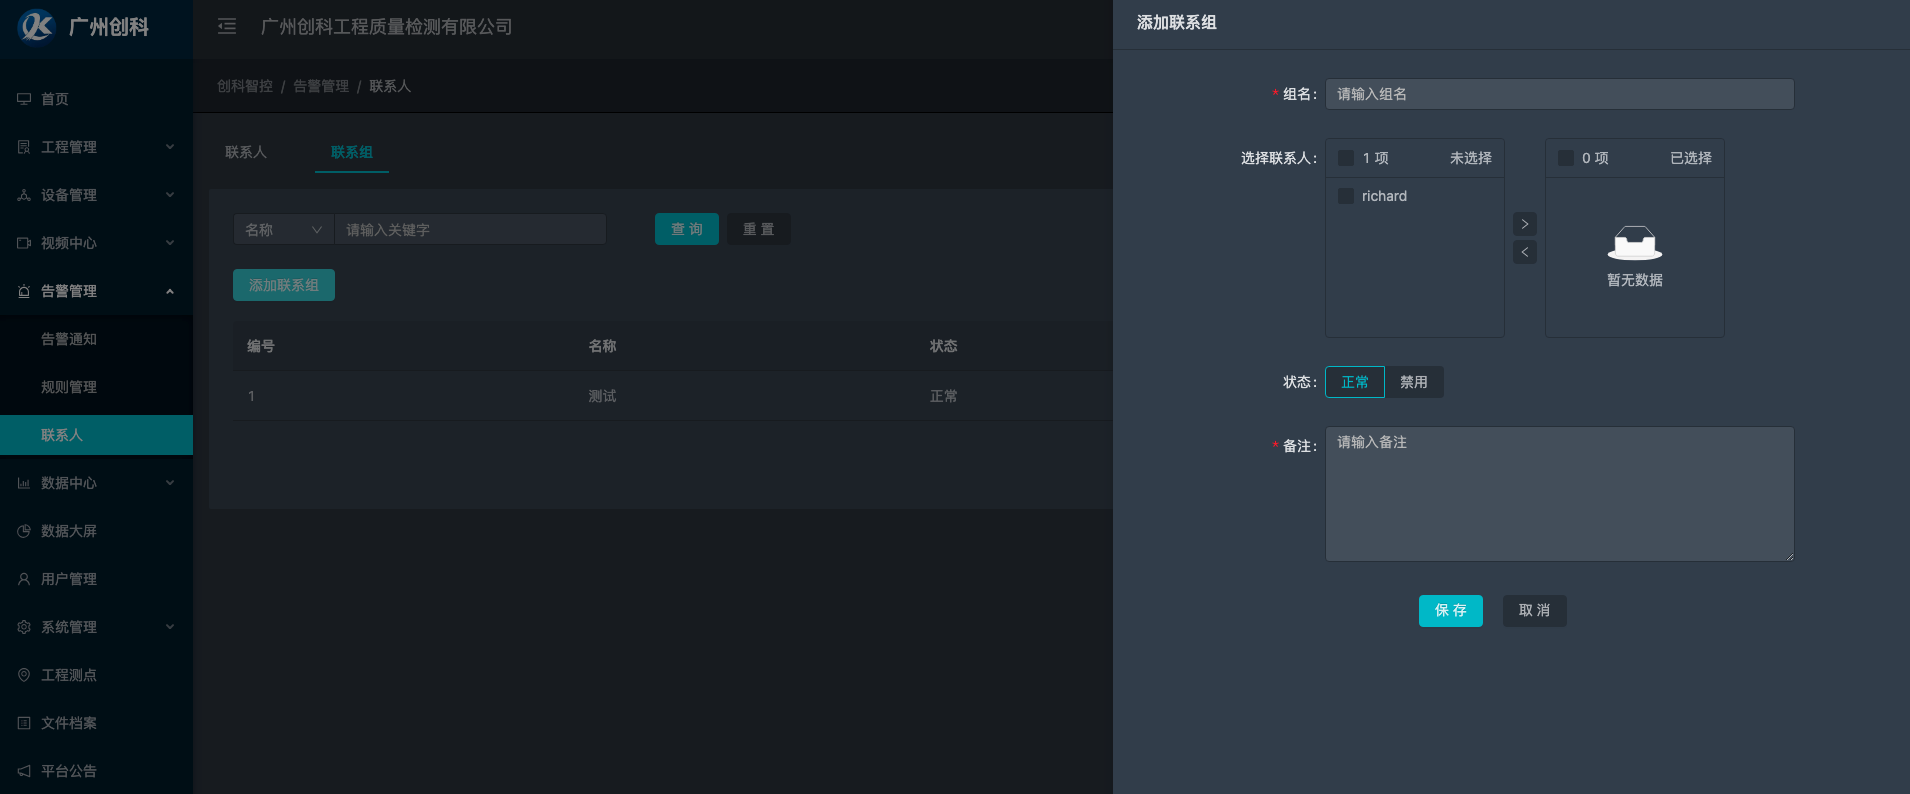Click the 测试 name cell in table

tap(602, 396)
